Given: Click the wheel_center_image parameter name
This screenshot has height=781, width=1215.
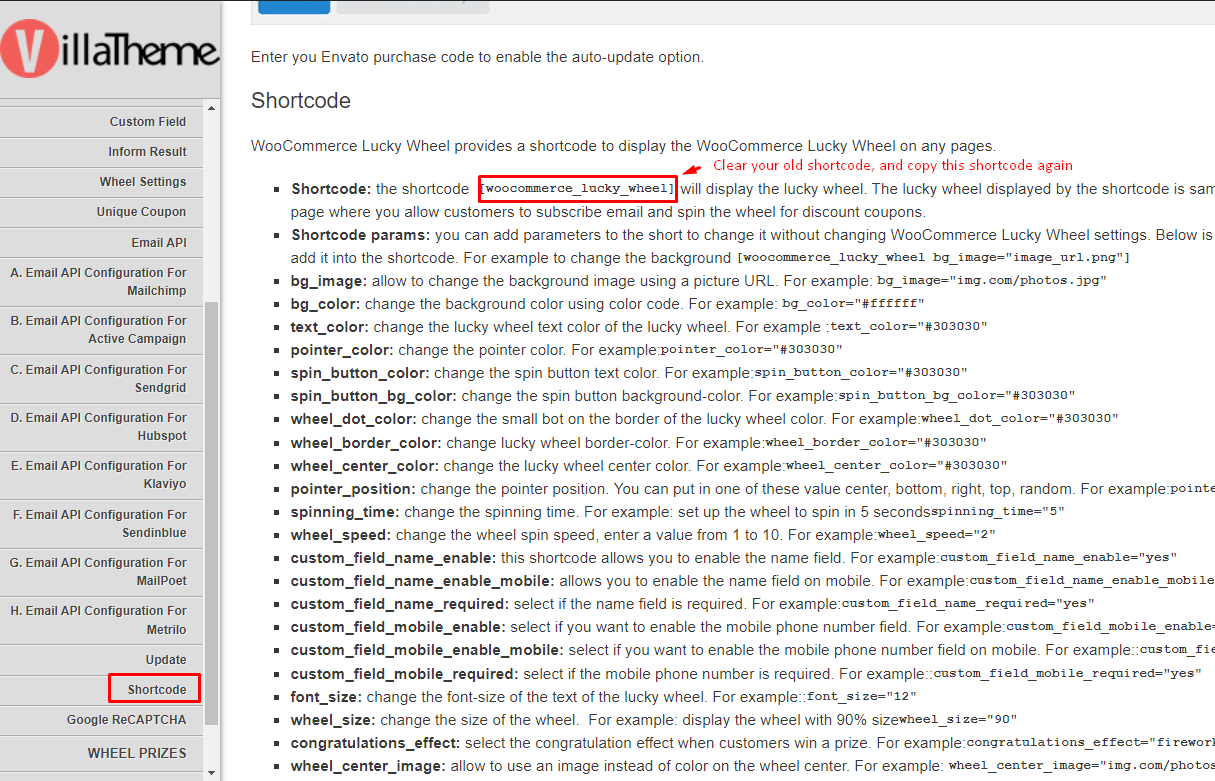Looking at the screenshot, I should click(368, 766).
